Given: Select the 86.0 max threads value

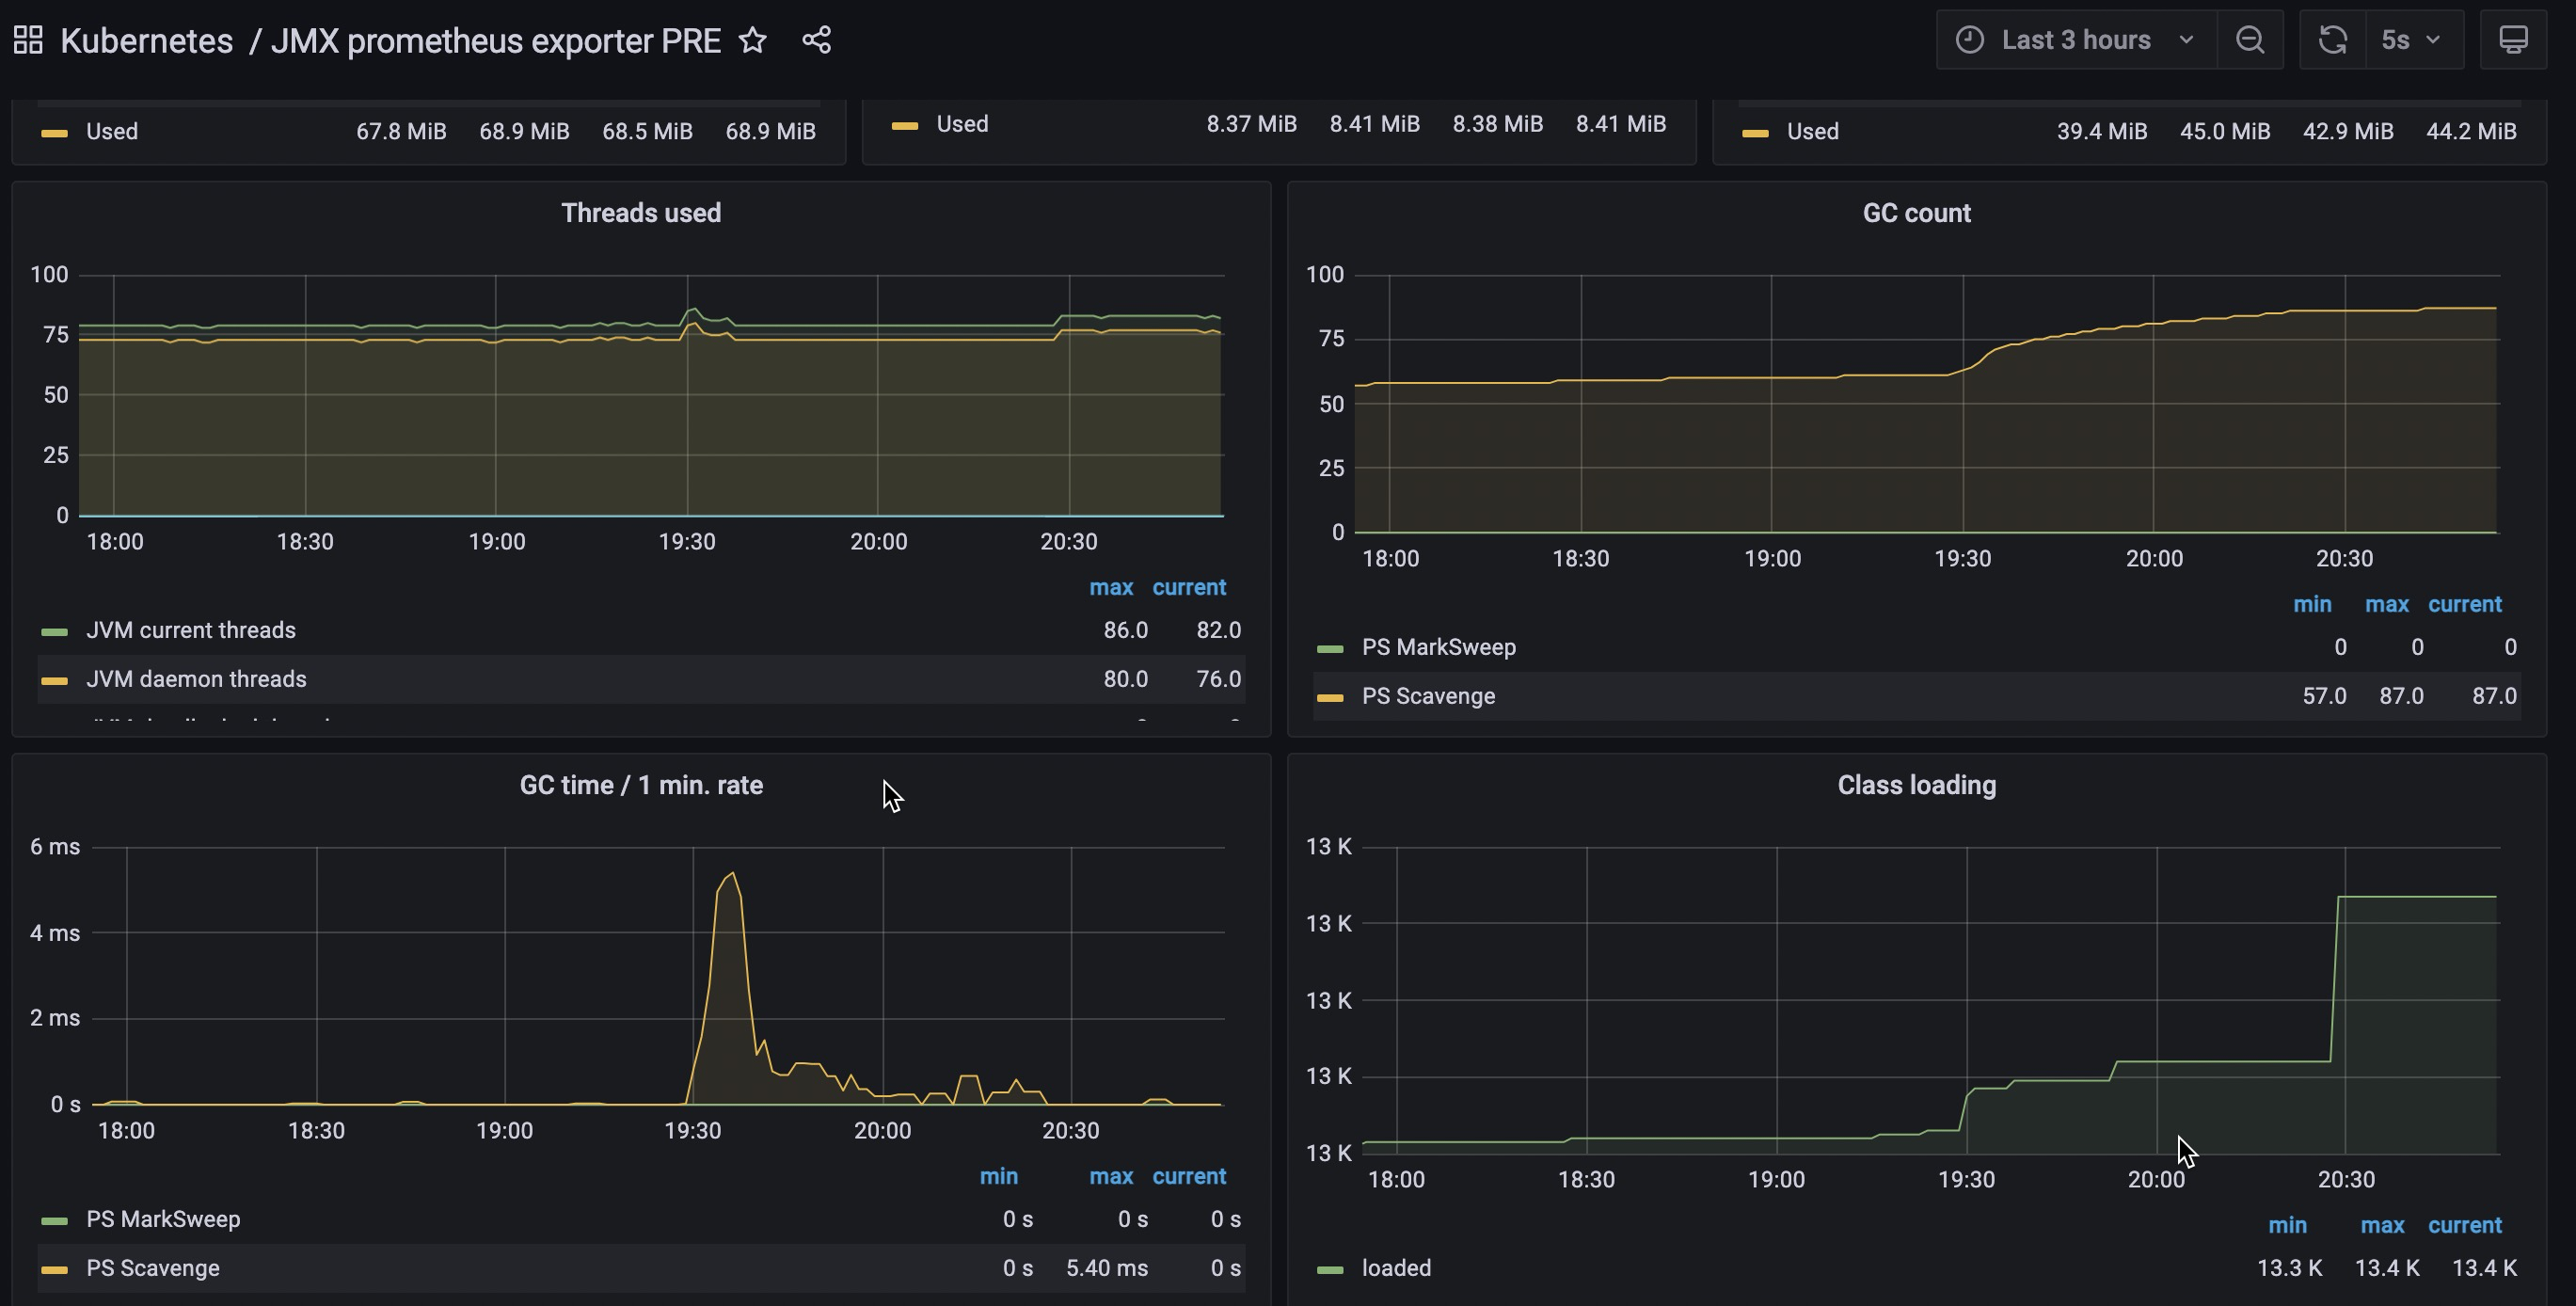Looking at the screenshot, I should [x=1125, y=630].
